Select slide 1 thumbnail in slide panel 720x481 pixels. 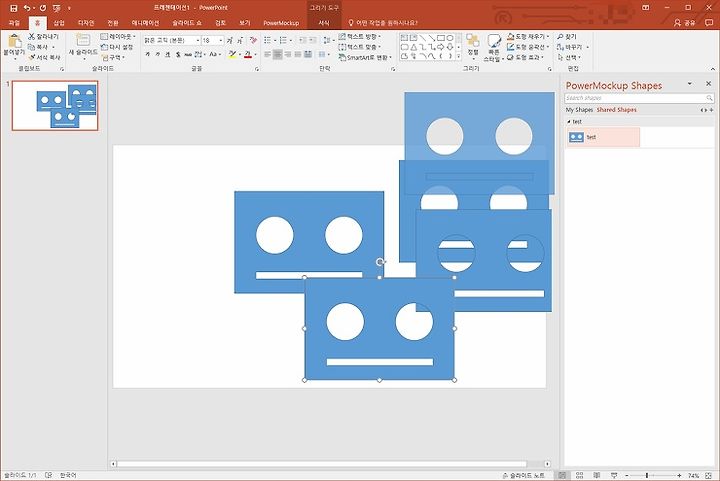(x=55, y=106)
